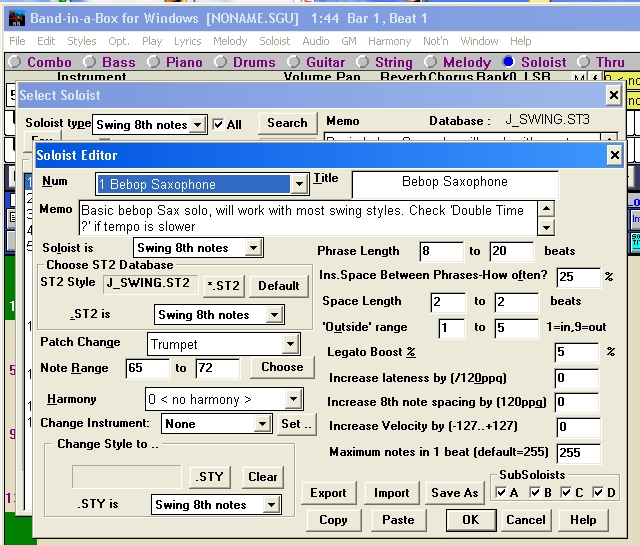
Task: Expand the Change Instrument dropdown
Action: pyautogui.click(x=262, y=424)
